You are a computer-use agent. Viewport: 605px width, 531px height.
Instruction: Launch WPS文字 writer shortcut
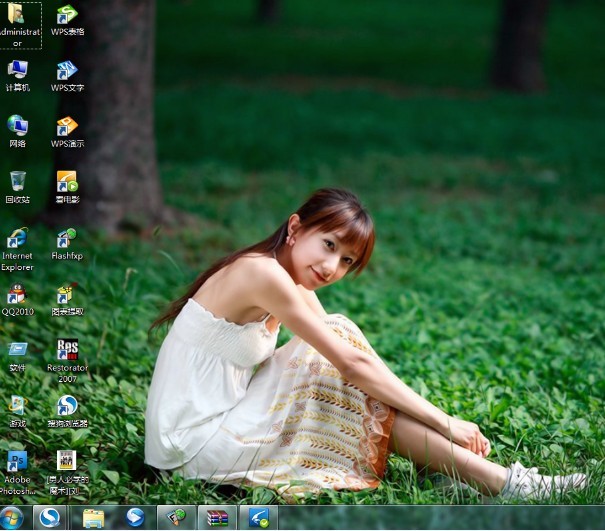pos(67,70)
